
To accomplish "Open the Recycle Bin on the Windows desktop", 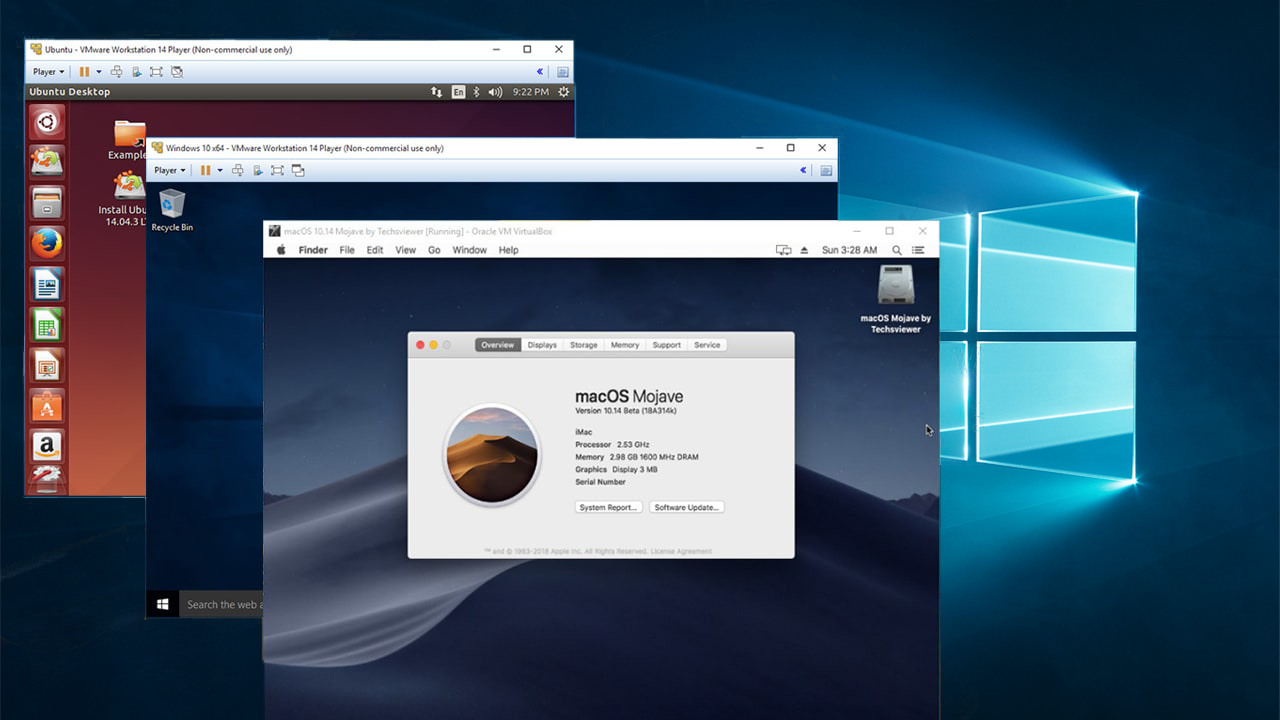I will [x=171, y=205].
